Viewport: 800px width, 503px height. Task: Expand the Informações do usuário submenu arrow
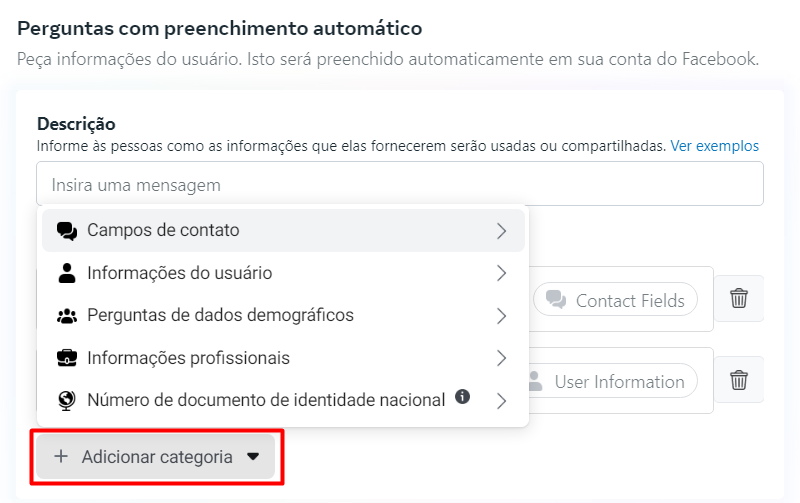point(502,273)
